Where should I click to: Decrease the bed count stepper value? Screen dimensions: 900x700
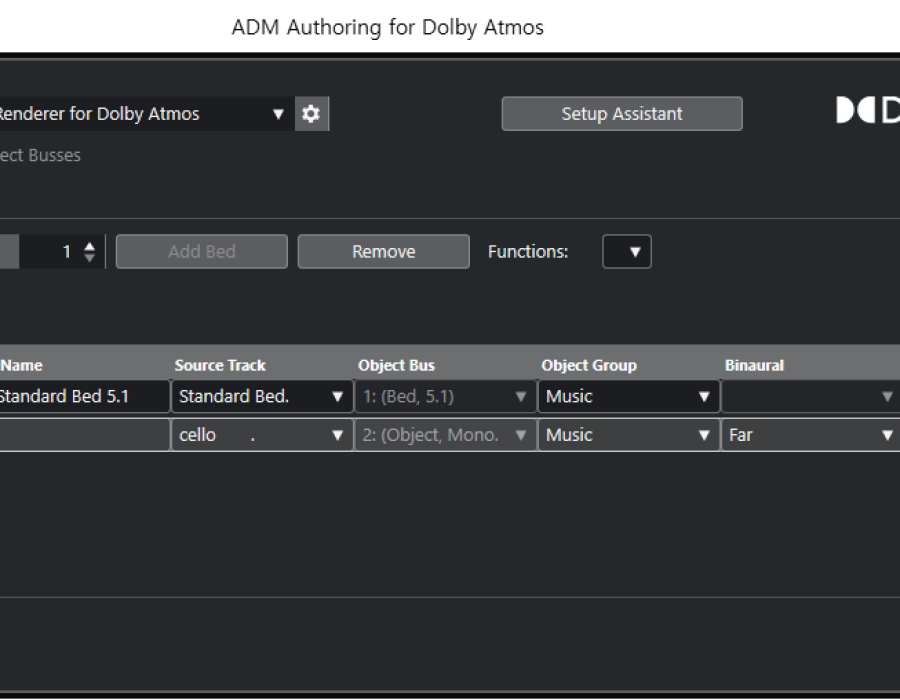coord(90,258)
